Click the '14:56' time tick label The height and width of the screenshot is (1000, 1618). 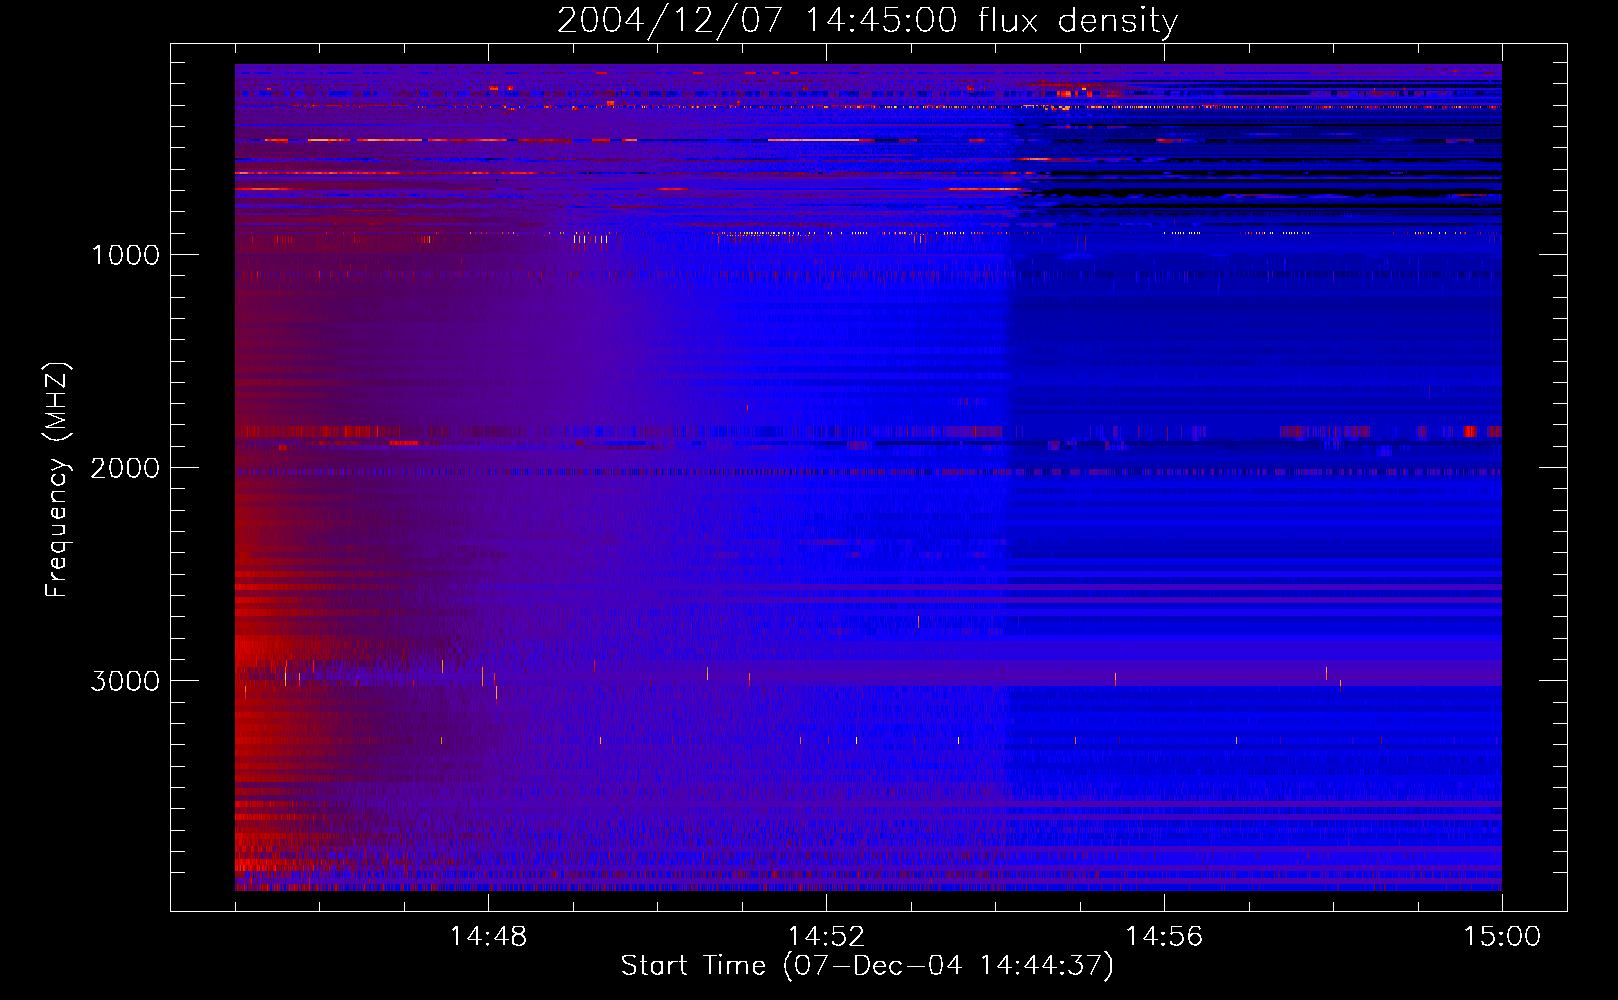1164,936
